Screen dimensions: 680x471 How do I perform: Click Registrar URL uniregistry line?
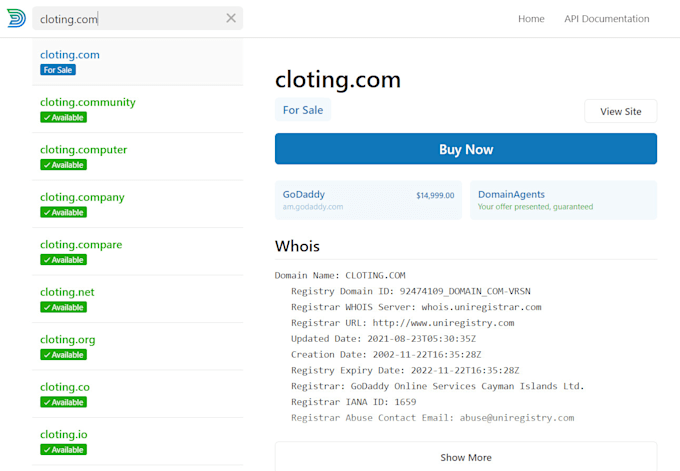point(402,323)
